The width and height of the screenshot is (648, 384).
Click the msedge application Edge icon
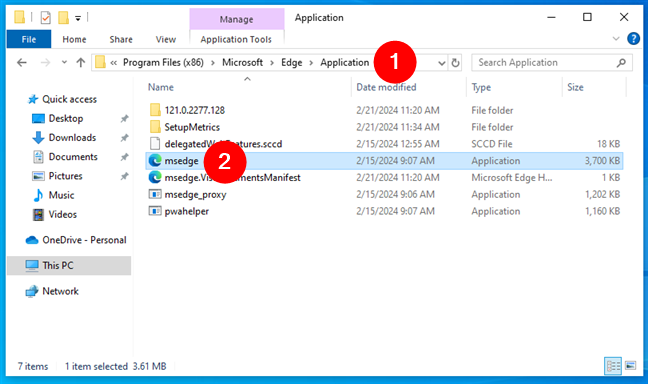pos(155,161)
